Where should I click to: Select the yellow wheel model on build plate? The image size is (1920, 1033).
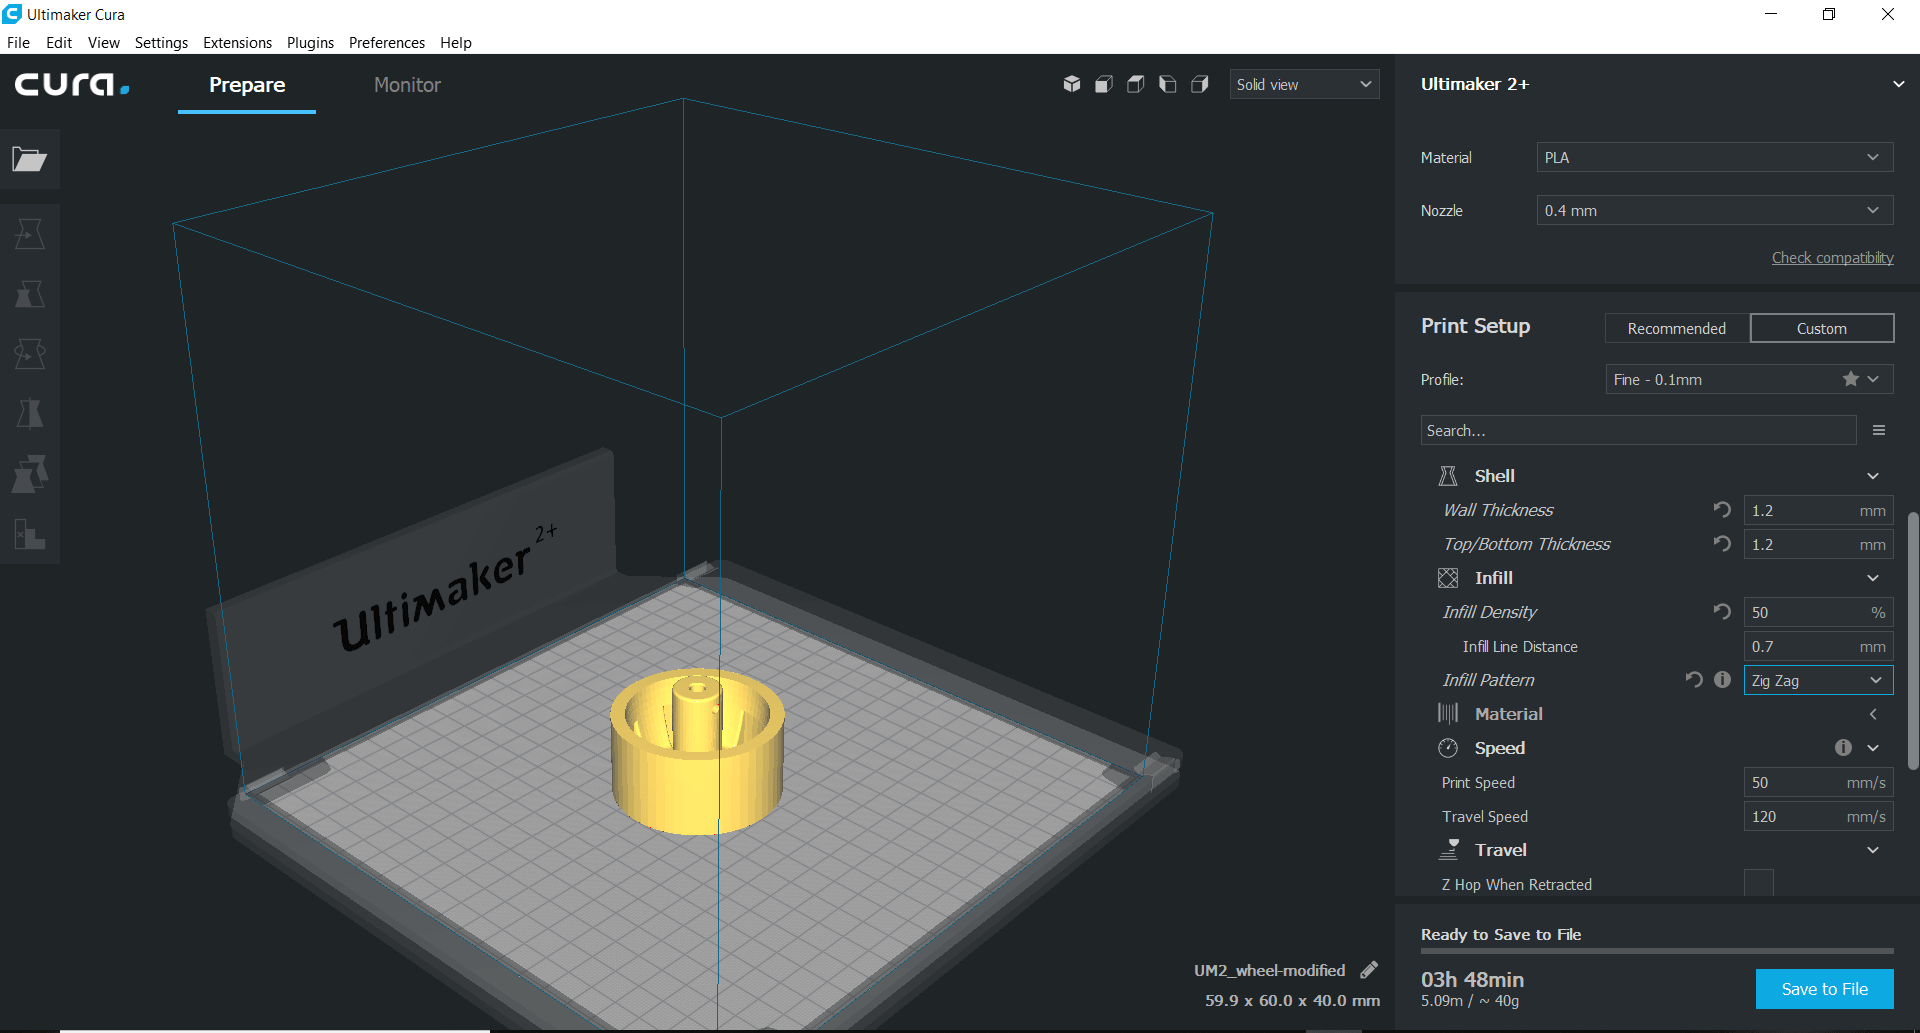697,752
